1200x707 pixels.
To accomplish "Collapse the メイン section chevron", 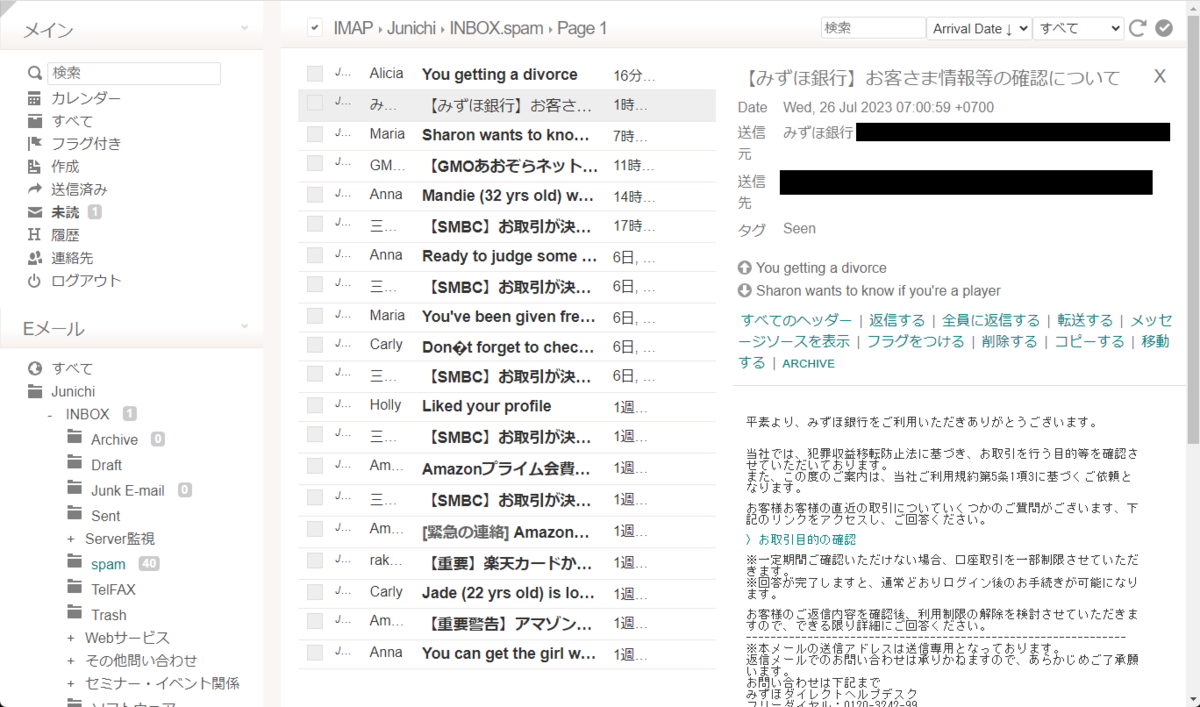I will click(x=245, y=30).
